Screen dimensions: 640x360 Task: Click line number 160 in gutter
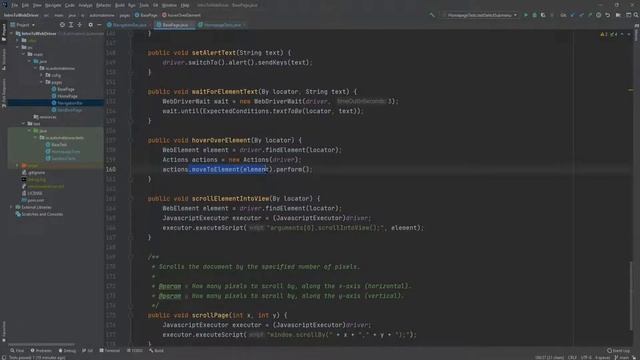click(110, 169)
